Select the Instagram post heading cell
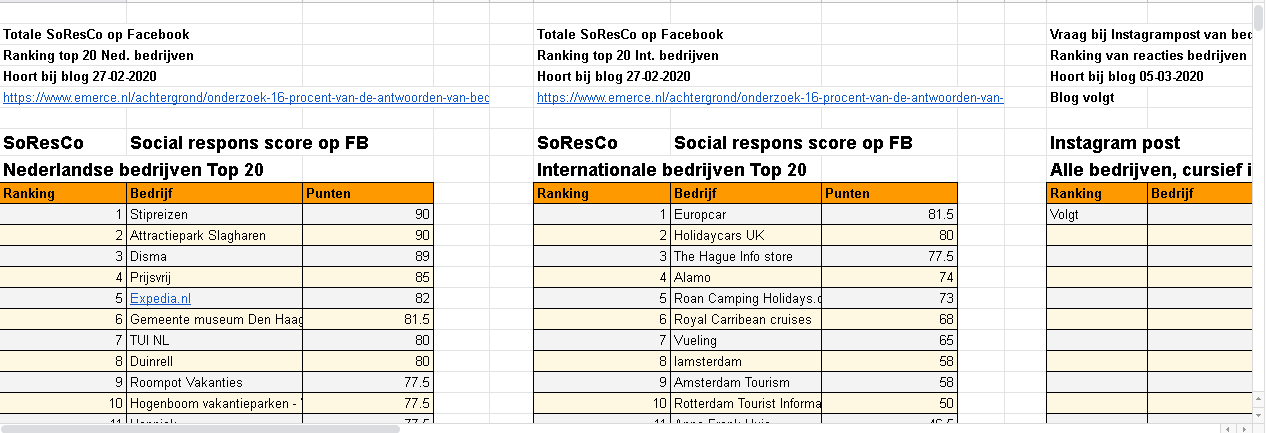This screenshot has height=433, width=1267. click(x=1115, y=143)
